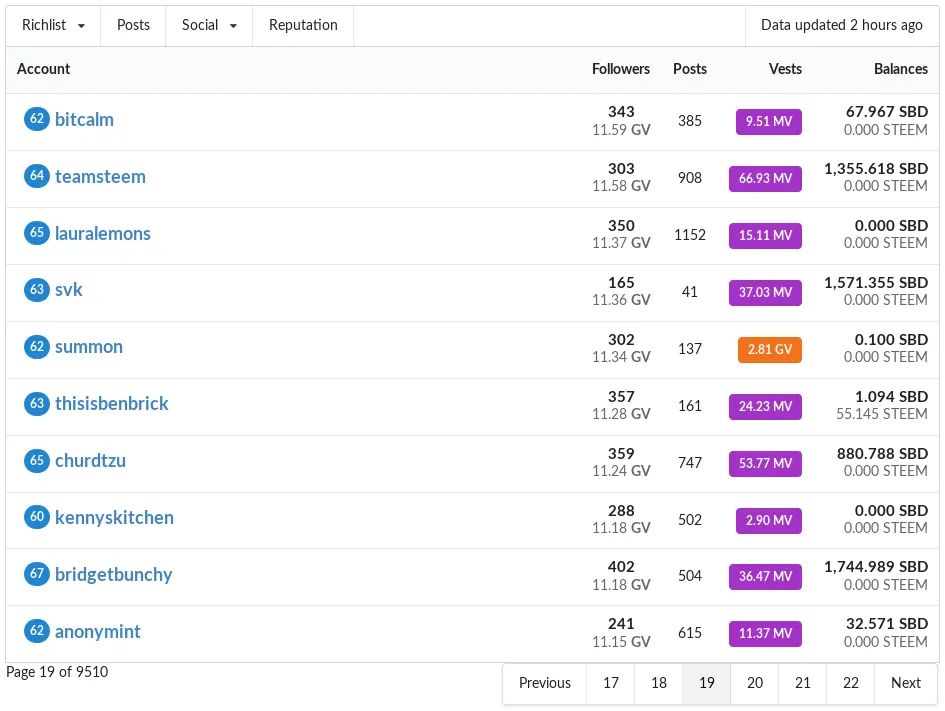The image size is (945, 711).
Task: Click reputation badge 62 beside bitcalm
Action: click(37, 119)
